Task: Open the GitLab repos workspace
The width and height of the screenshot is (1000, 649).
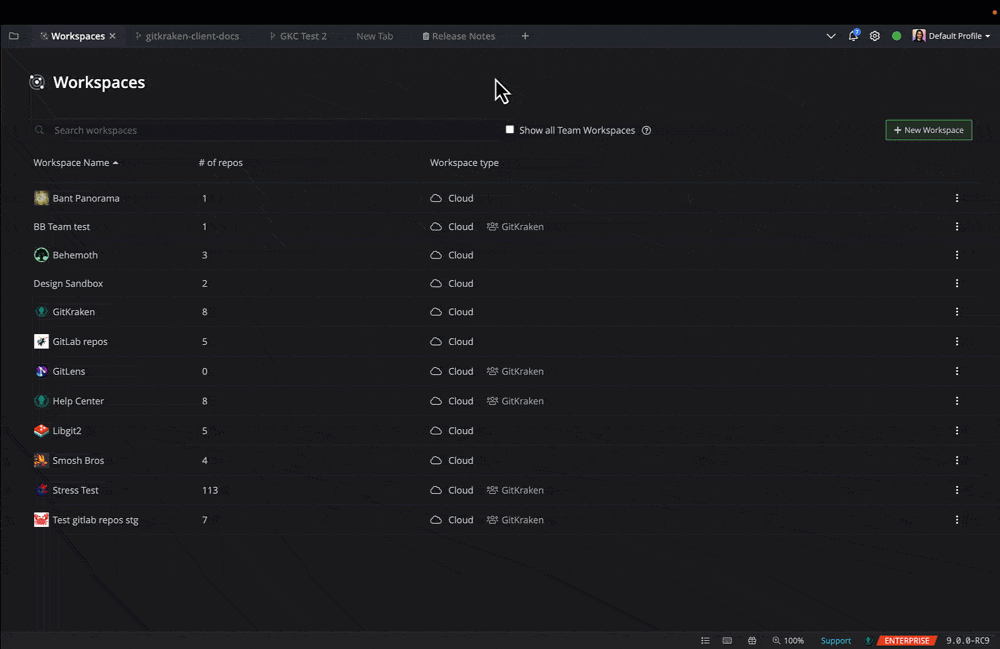Action: 80,342
